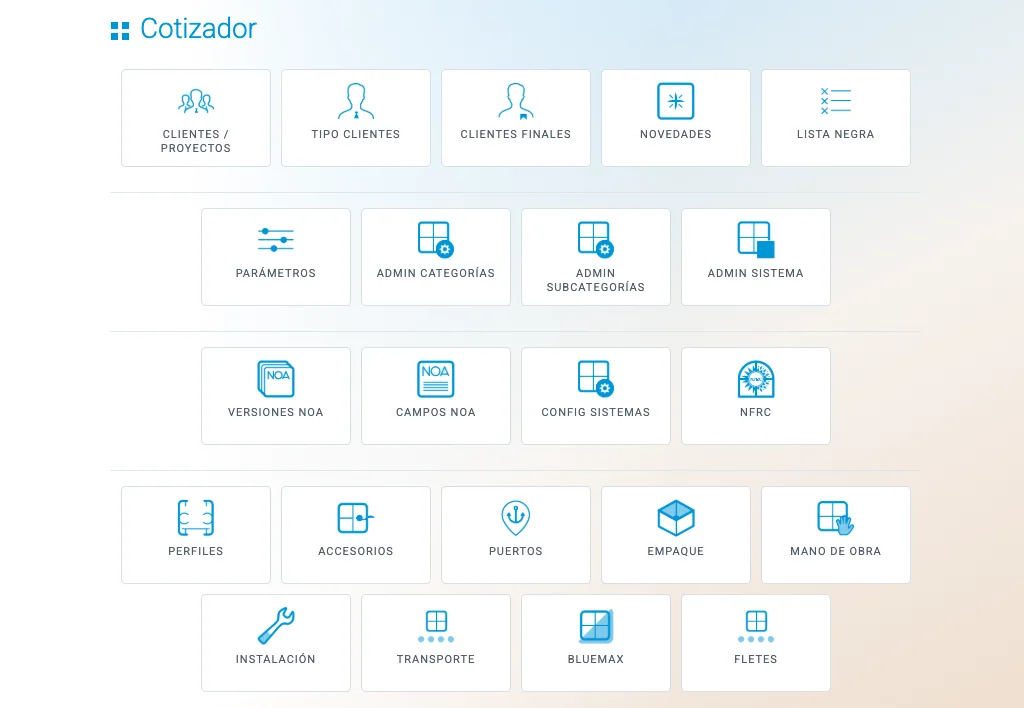Click the Cotizador grid icon in header
1024x708 pixels.
[120, 31]
